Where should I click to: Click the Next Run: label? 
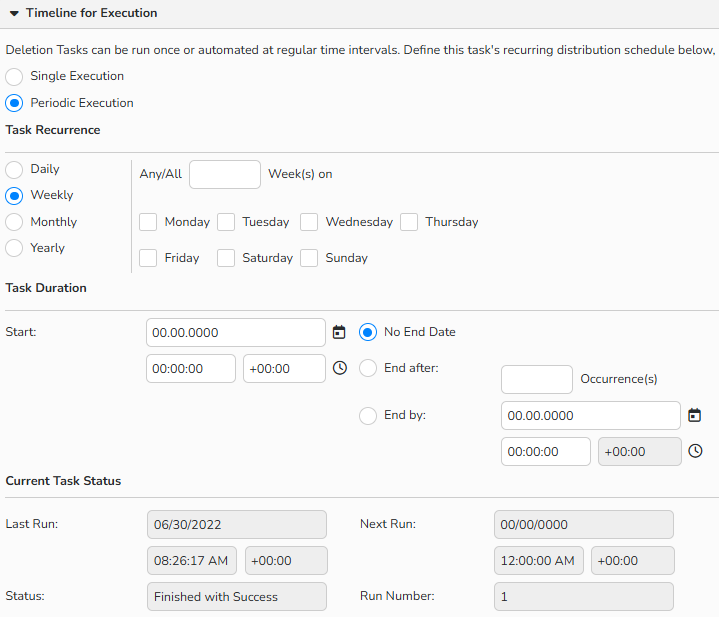click(388, 524)
